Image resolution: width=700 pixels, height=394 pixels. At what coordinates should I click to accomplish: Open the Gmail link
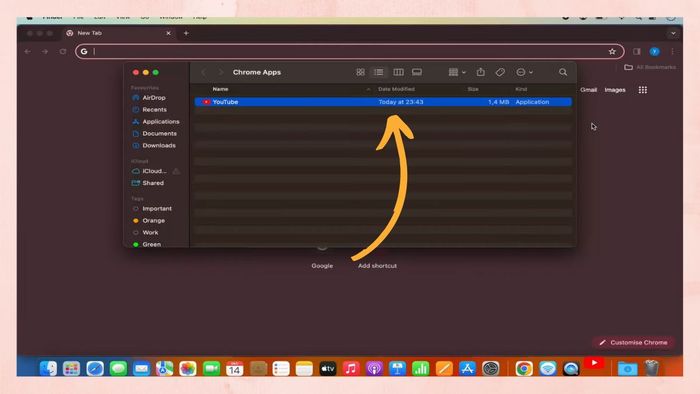pos(588,90)
